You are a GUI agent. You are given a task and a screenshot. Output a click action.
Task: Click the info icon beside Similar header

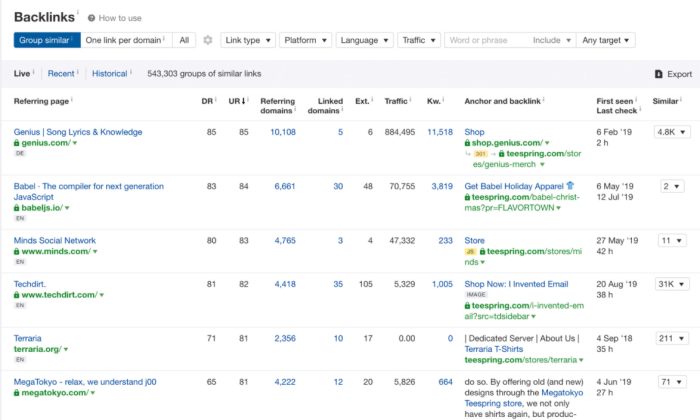coord(681,99)
